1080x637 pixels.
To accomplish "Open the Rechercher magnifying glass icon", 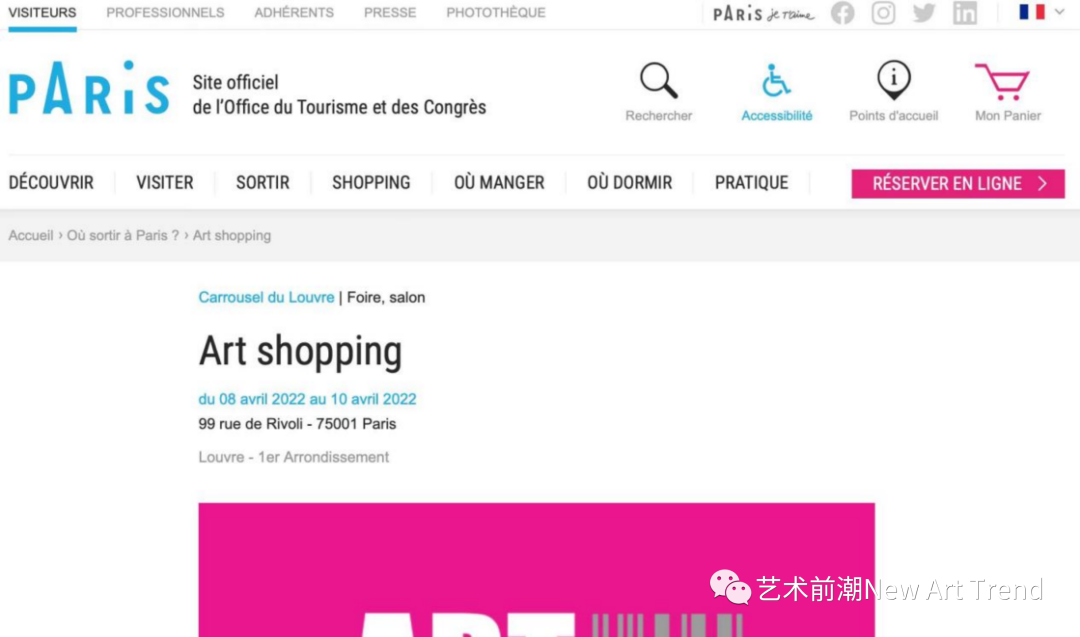I will [x=658, y=81].
